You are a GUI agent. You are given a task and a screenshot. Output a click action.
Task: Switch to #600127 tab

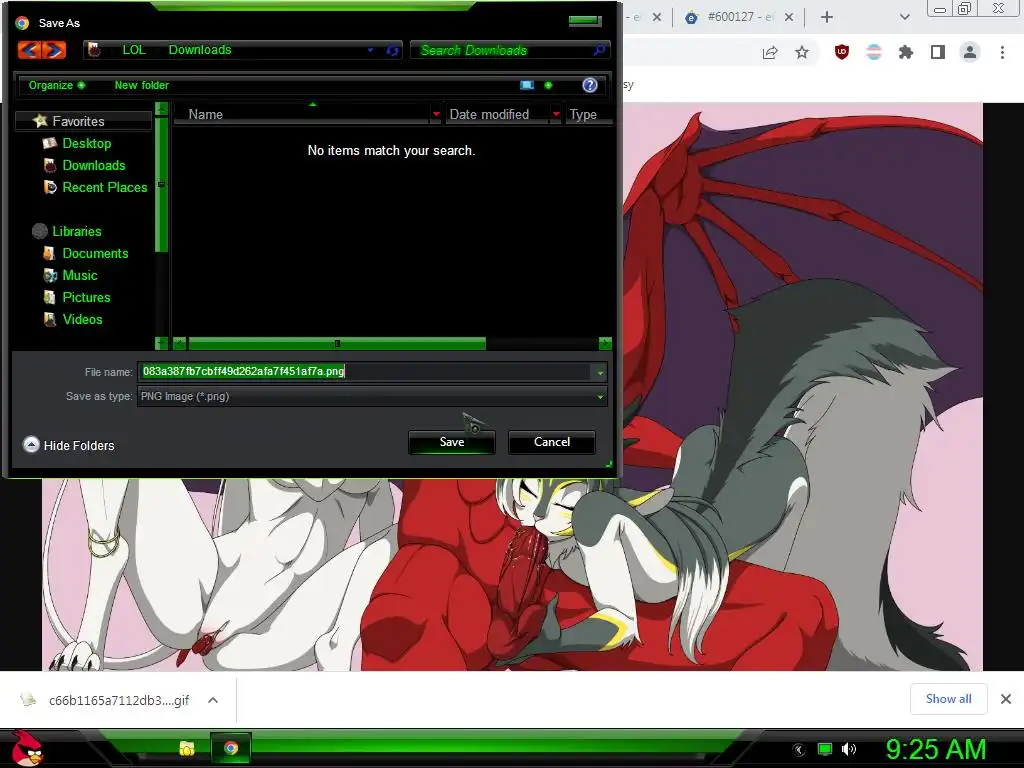[x=737, y=18]
